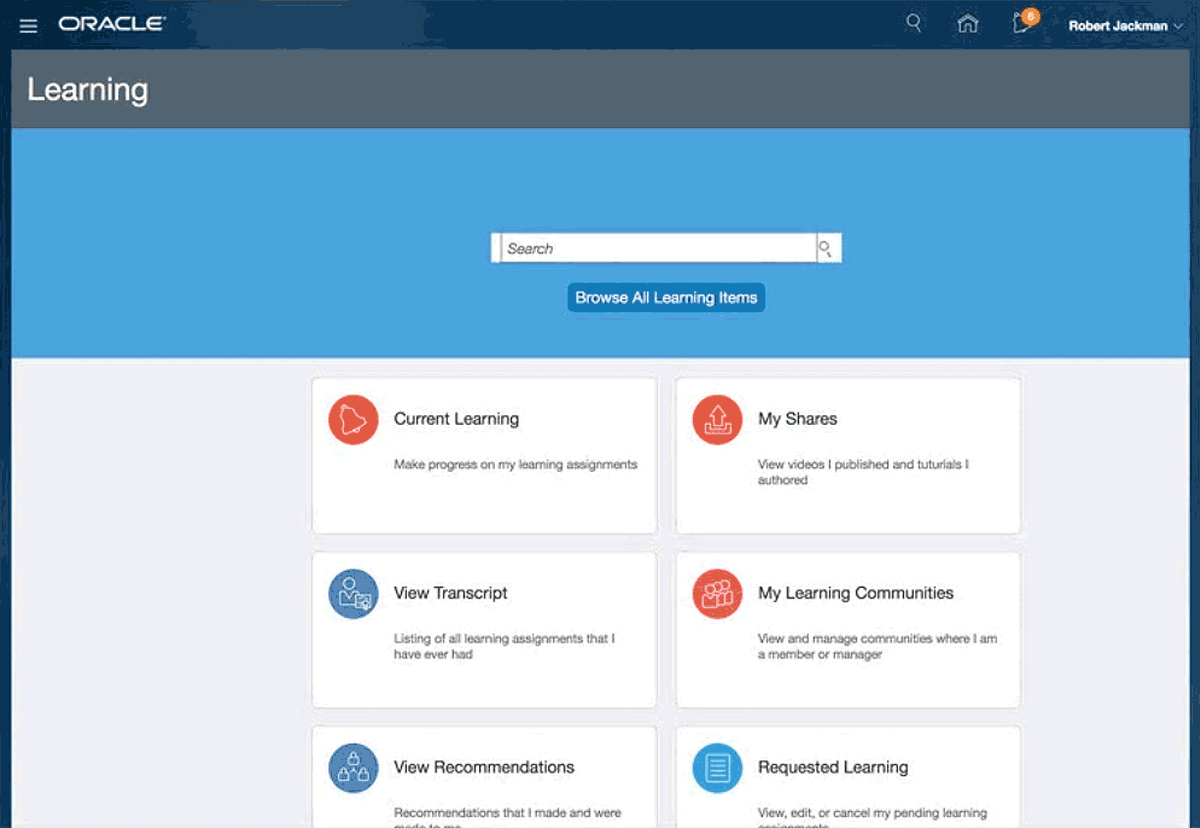Image resolution: width=1200 pixels, height=828 pixels.
Task: Click the Current Learning bell icon
Action: point(353,420)
